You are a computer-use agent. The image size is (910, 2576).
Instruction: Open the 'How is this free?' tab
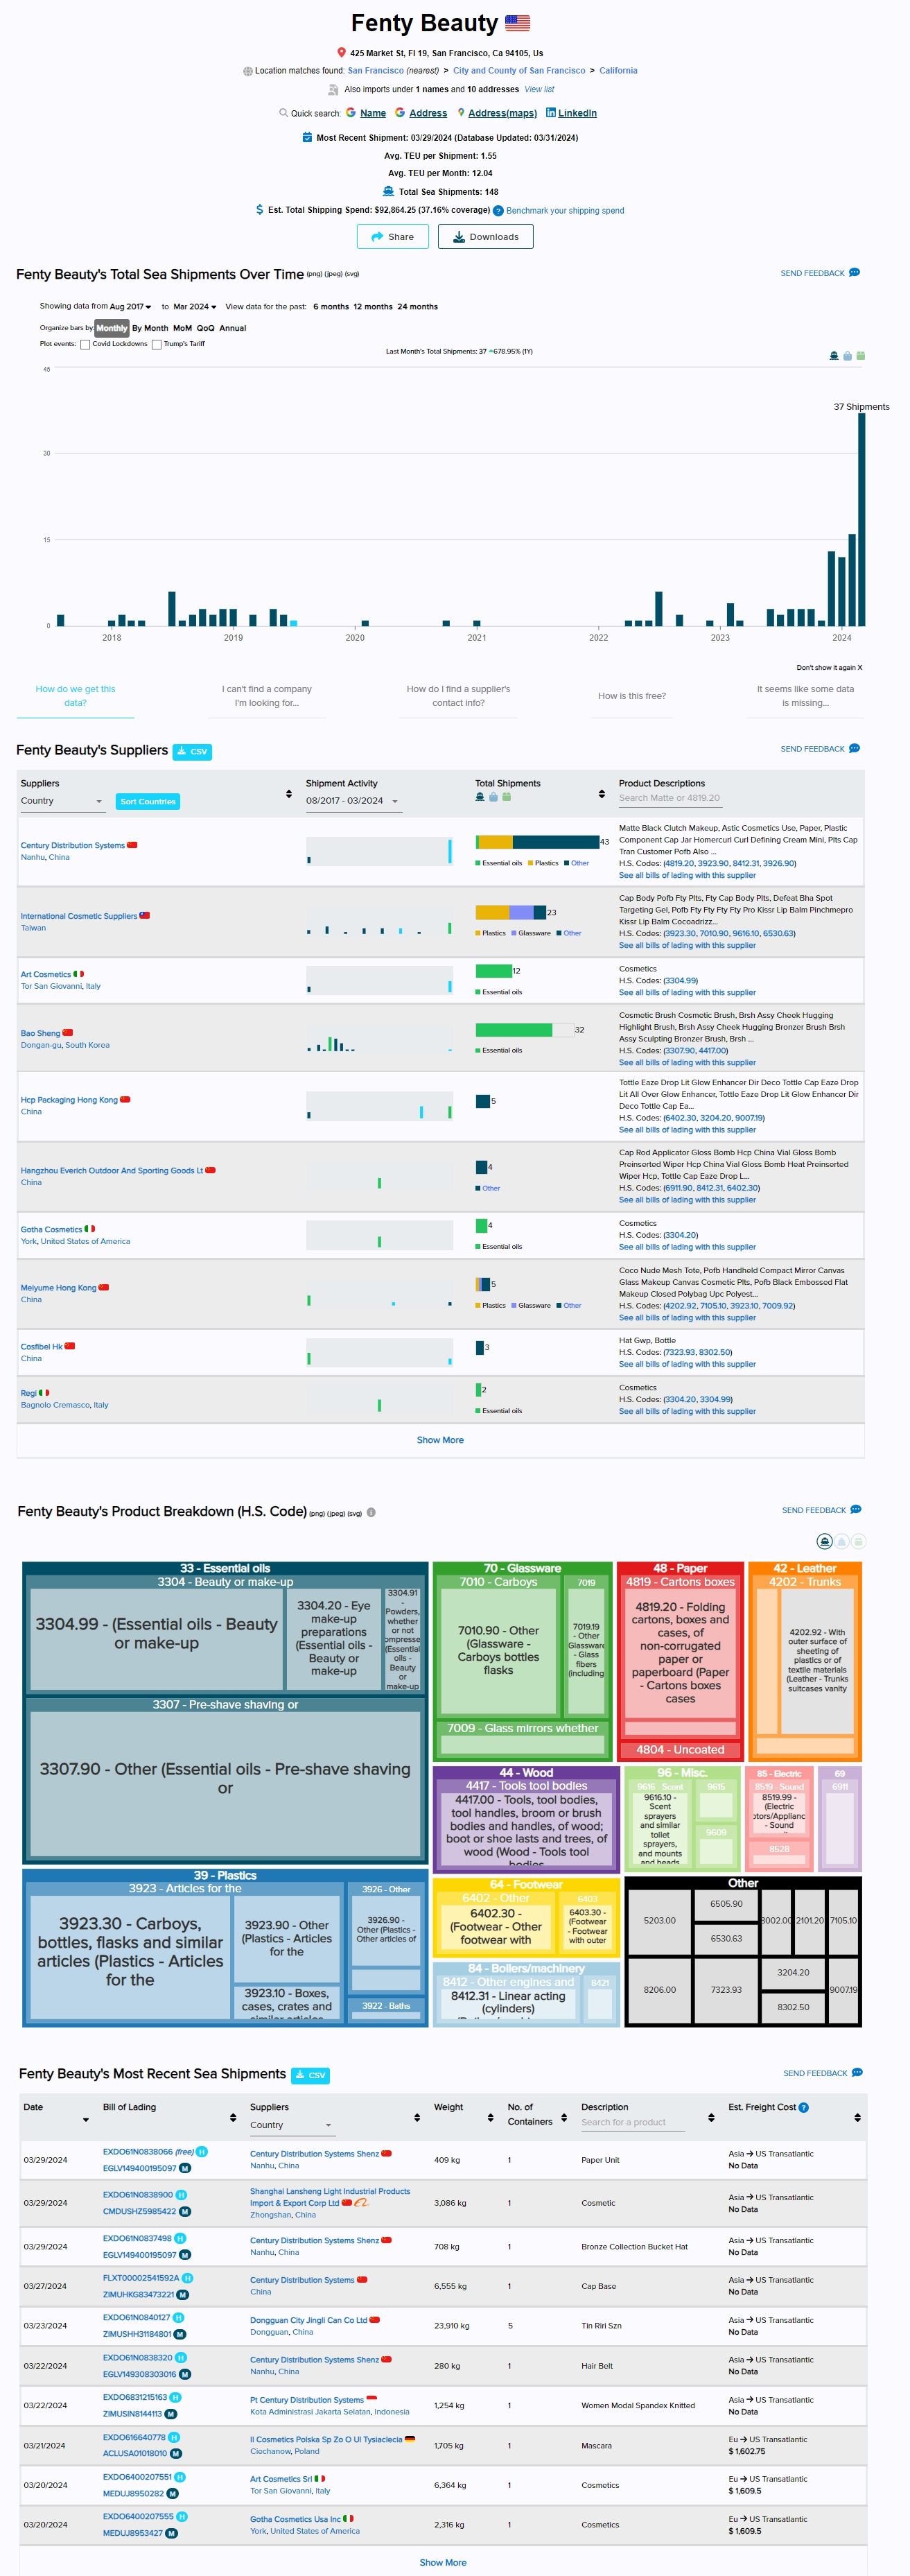click(x=632, y=696)
